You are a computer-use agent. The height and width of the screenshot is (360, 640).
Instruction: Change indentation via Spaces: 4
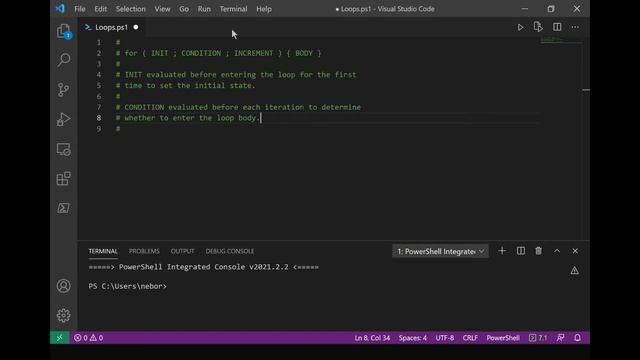(413, 338)
